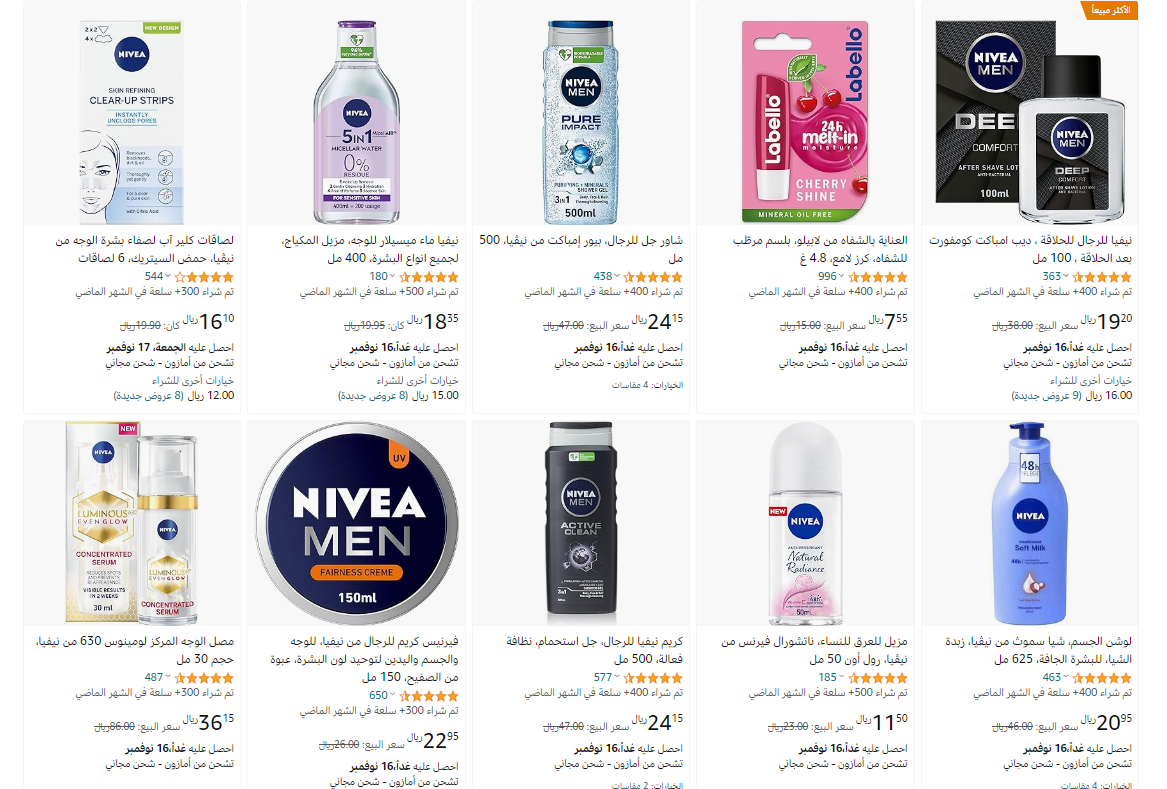The height and width of the screenshot is (789, 1167).
Task: Open the Nivea 5in1 Micellar Water image
Action: point(357,122)
